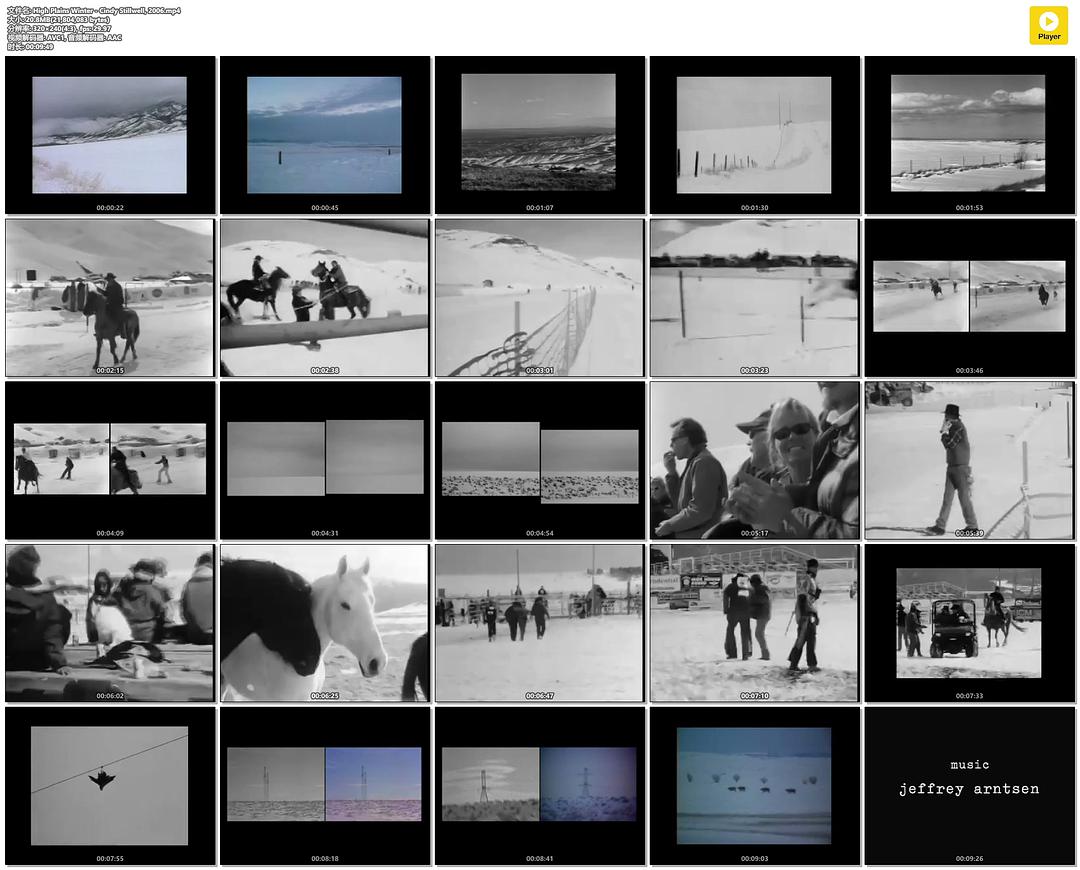Click the 00:06:47 timestamp label
This screenshot has width=1080, height=870.
tap(539, 695)
